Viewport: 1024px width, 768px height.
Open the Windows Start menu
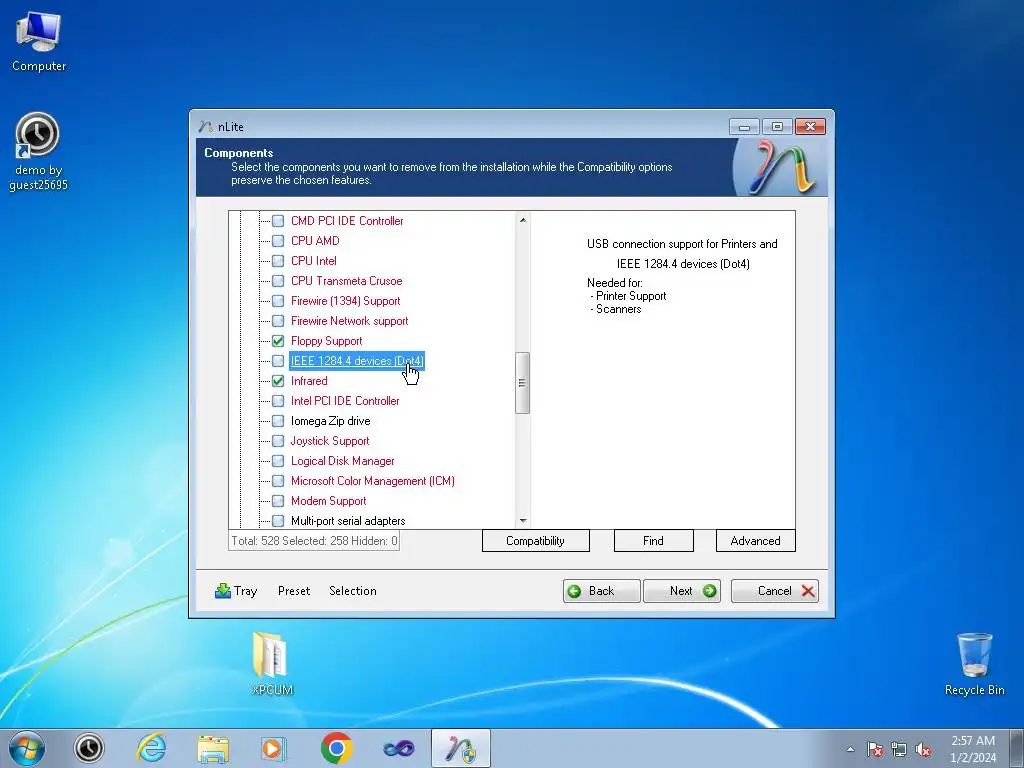pyautogui.click(x=27, y=748)
